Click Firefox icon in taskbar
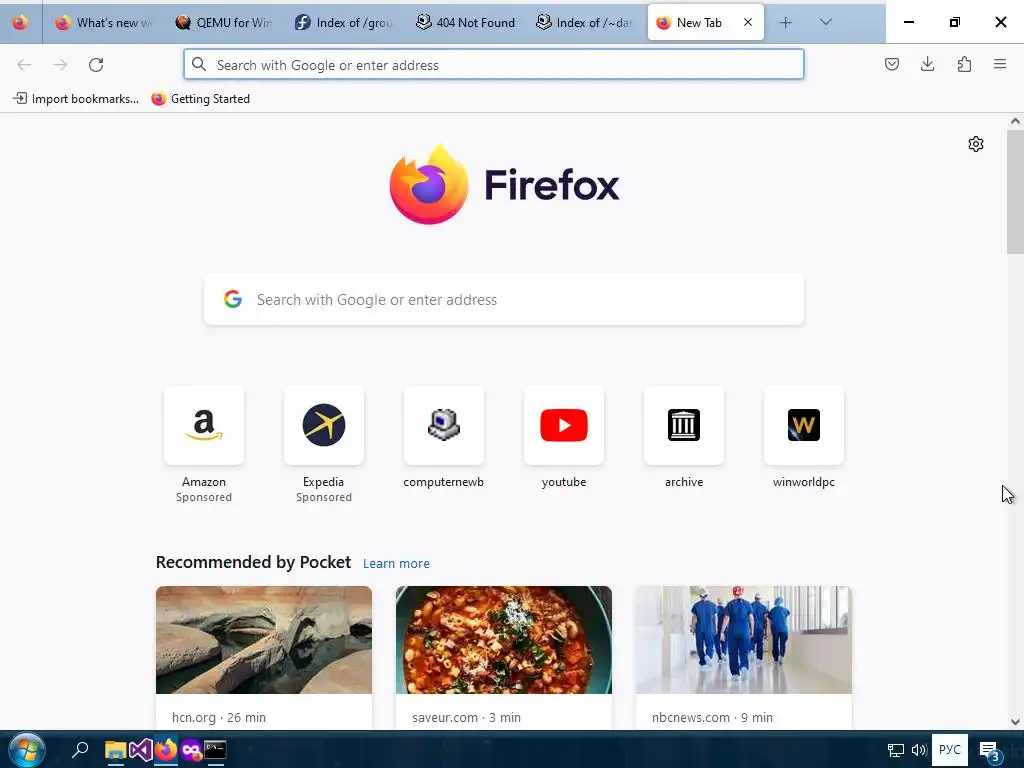 166,750
